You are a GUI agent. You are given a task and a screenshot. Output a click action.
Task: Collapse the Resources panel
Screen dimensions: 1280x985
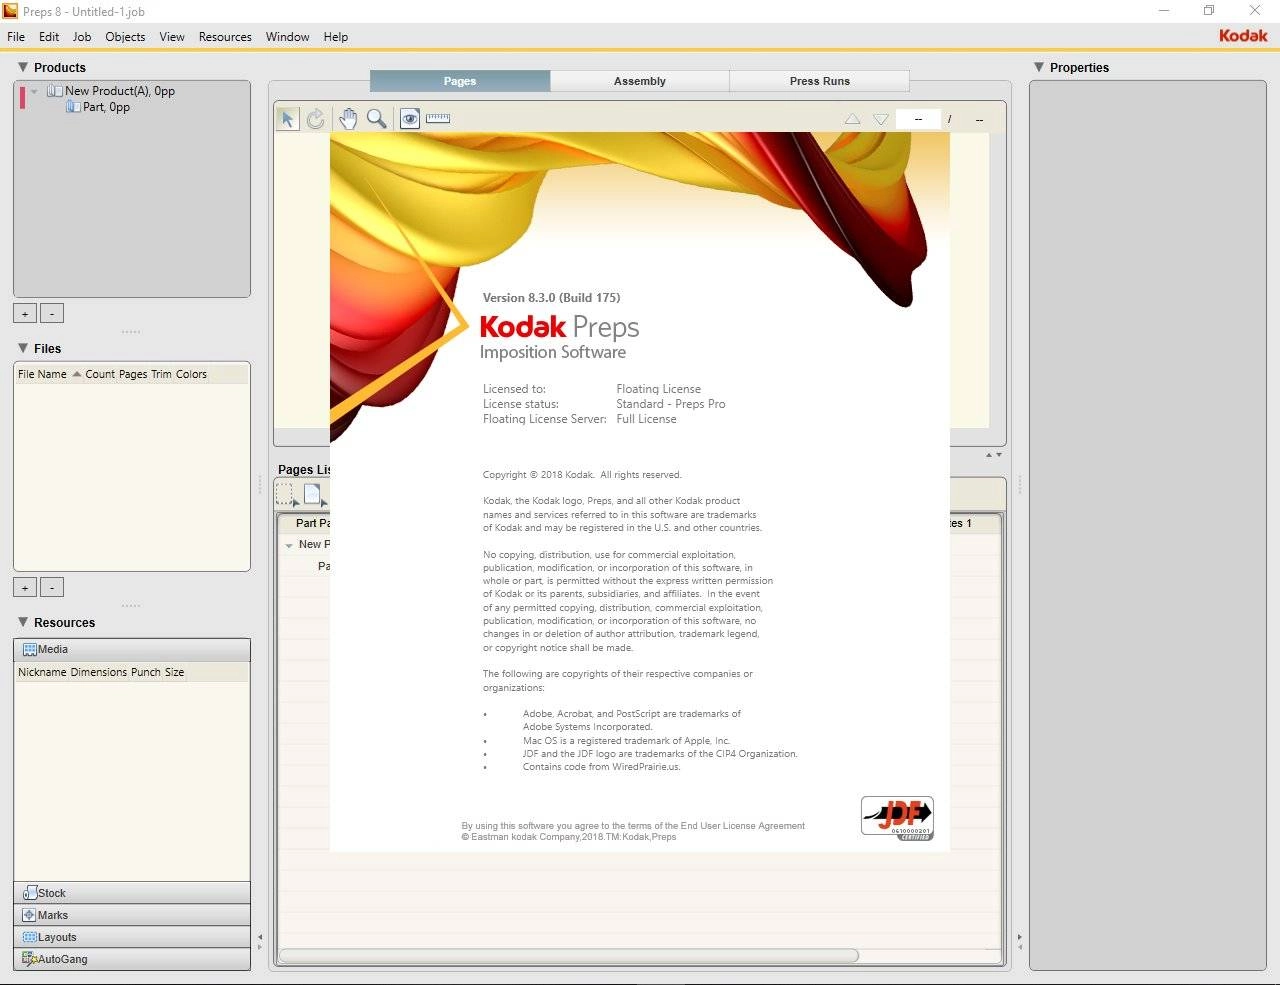pos(23,622)
